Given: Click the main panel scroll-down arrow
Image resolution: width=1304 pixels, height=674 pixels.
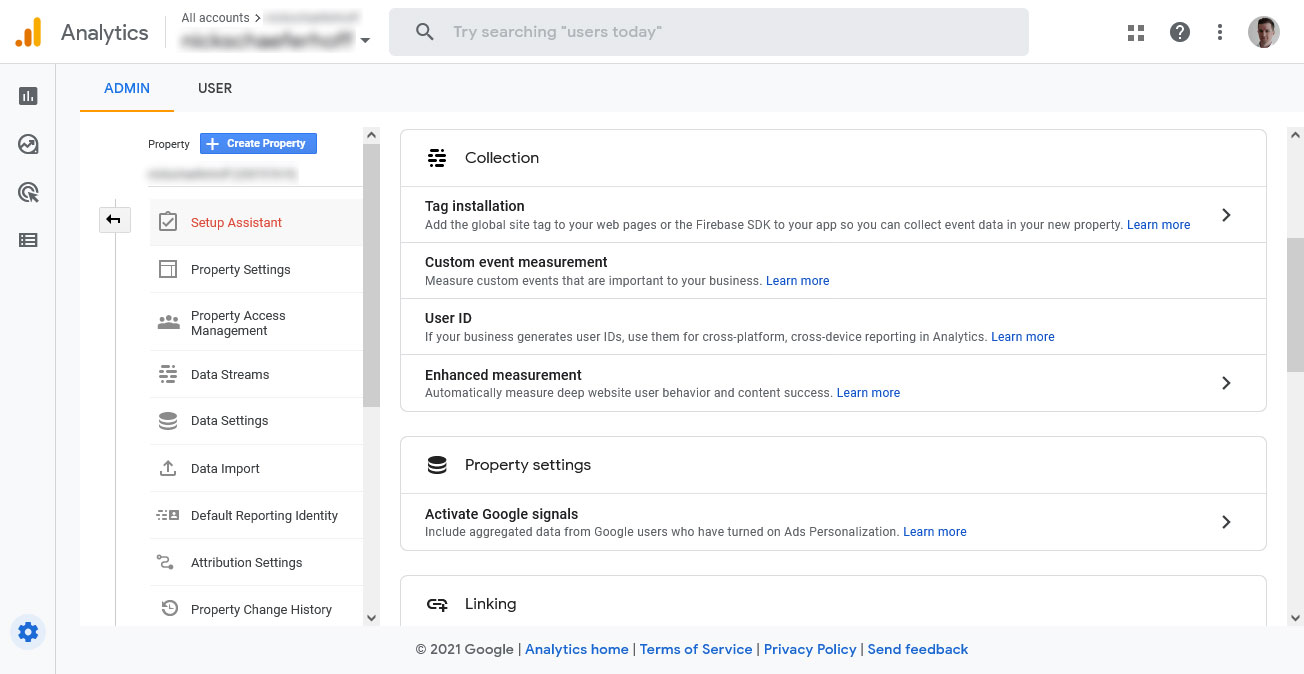Looking at the screenshot, I should (1296, 618).
